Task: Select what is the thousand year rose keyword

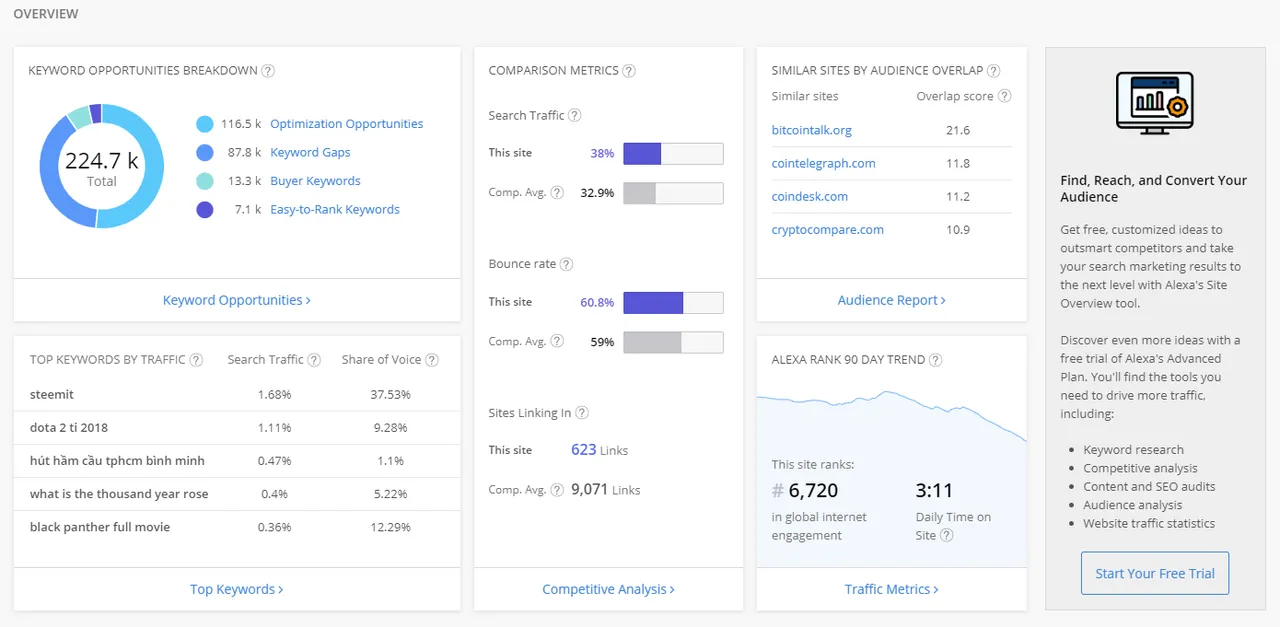Action: point(119,494)
